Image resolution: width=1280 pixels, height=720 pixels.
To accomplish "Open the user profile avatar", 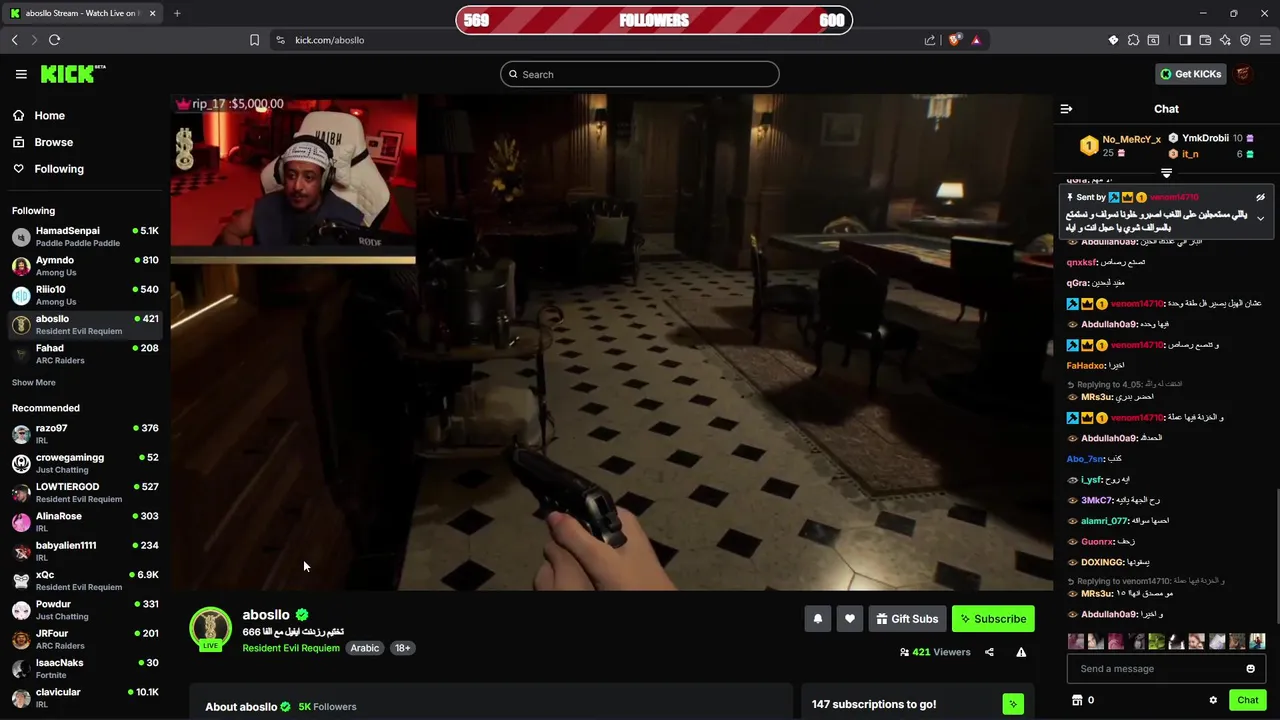I will 1243,74.
